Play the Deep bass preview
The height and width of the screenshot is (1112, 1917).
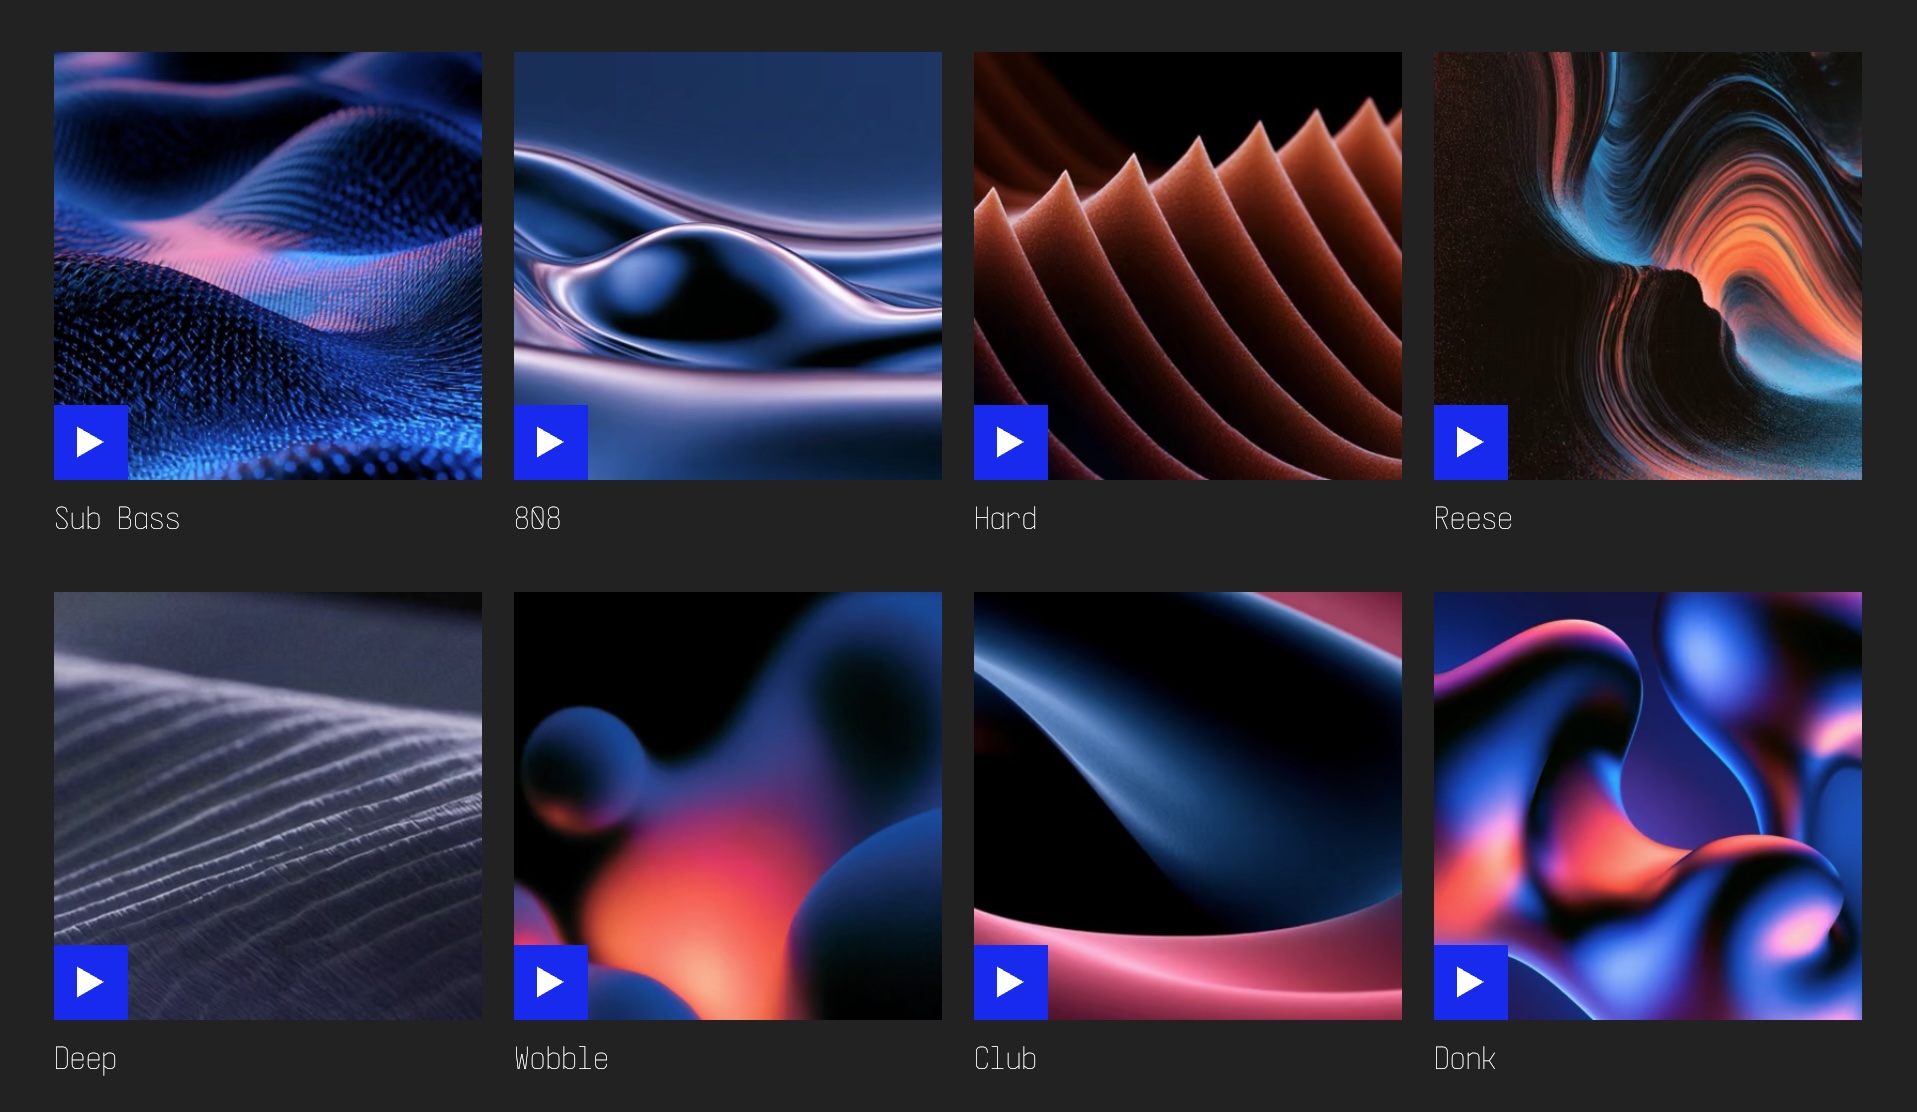click(x=91, y=982)
